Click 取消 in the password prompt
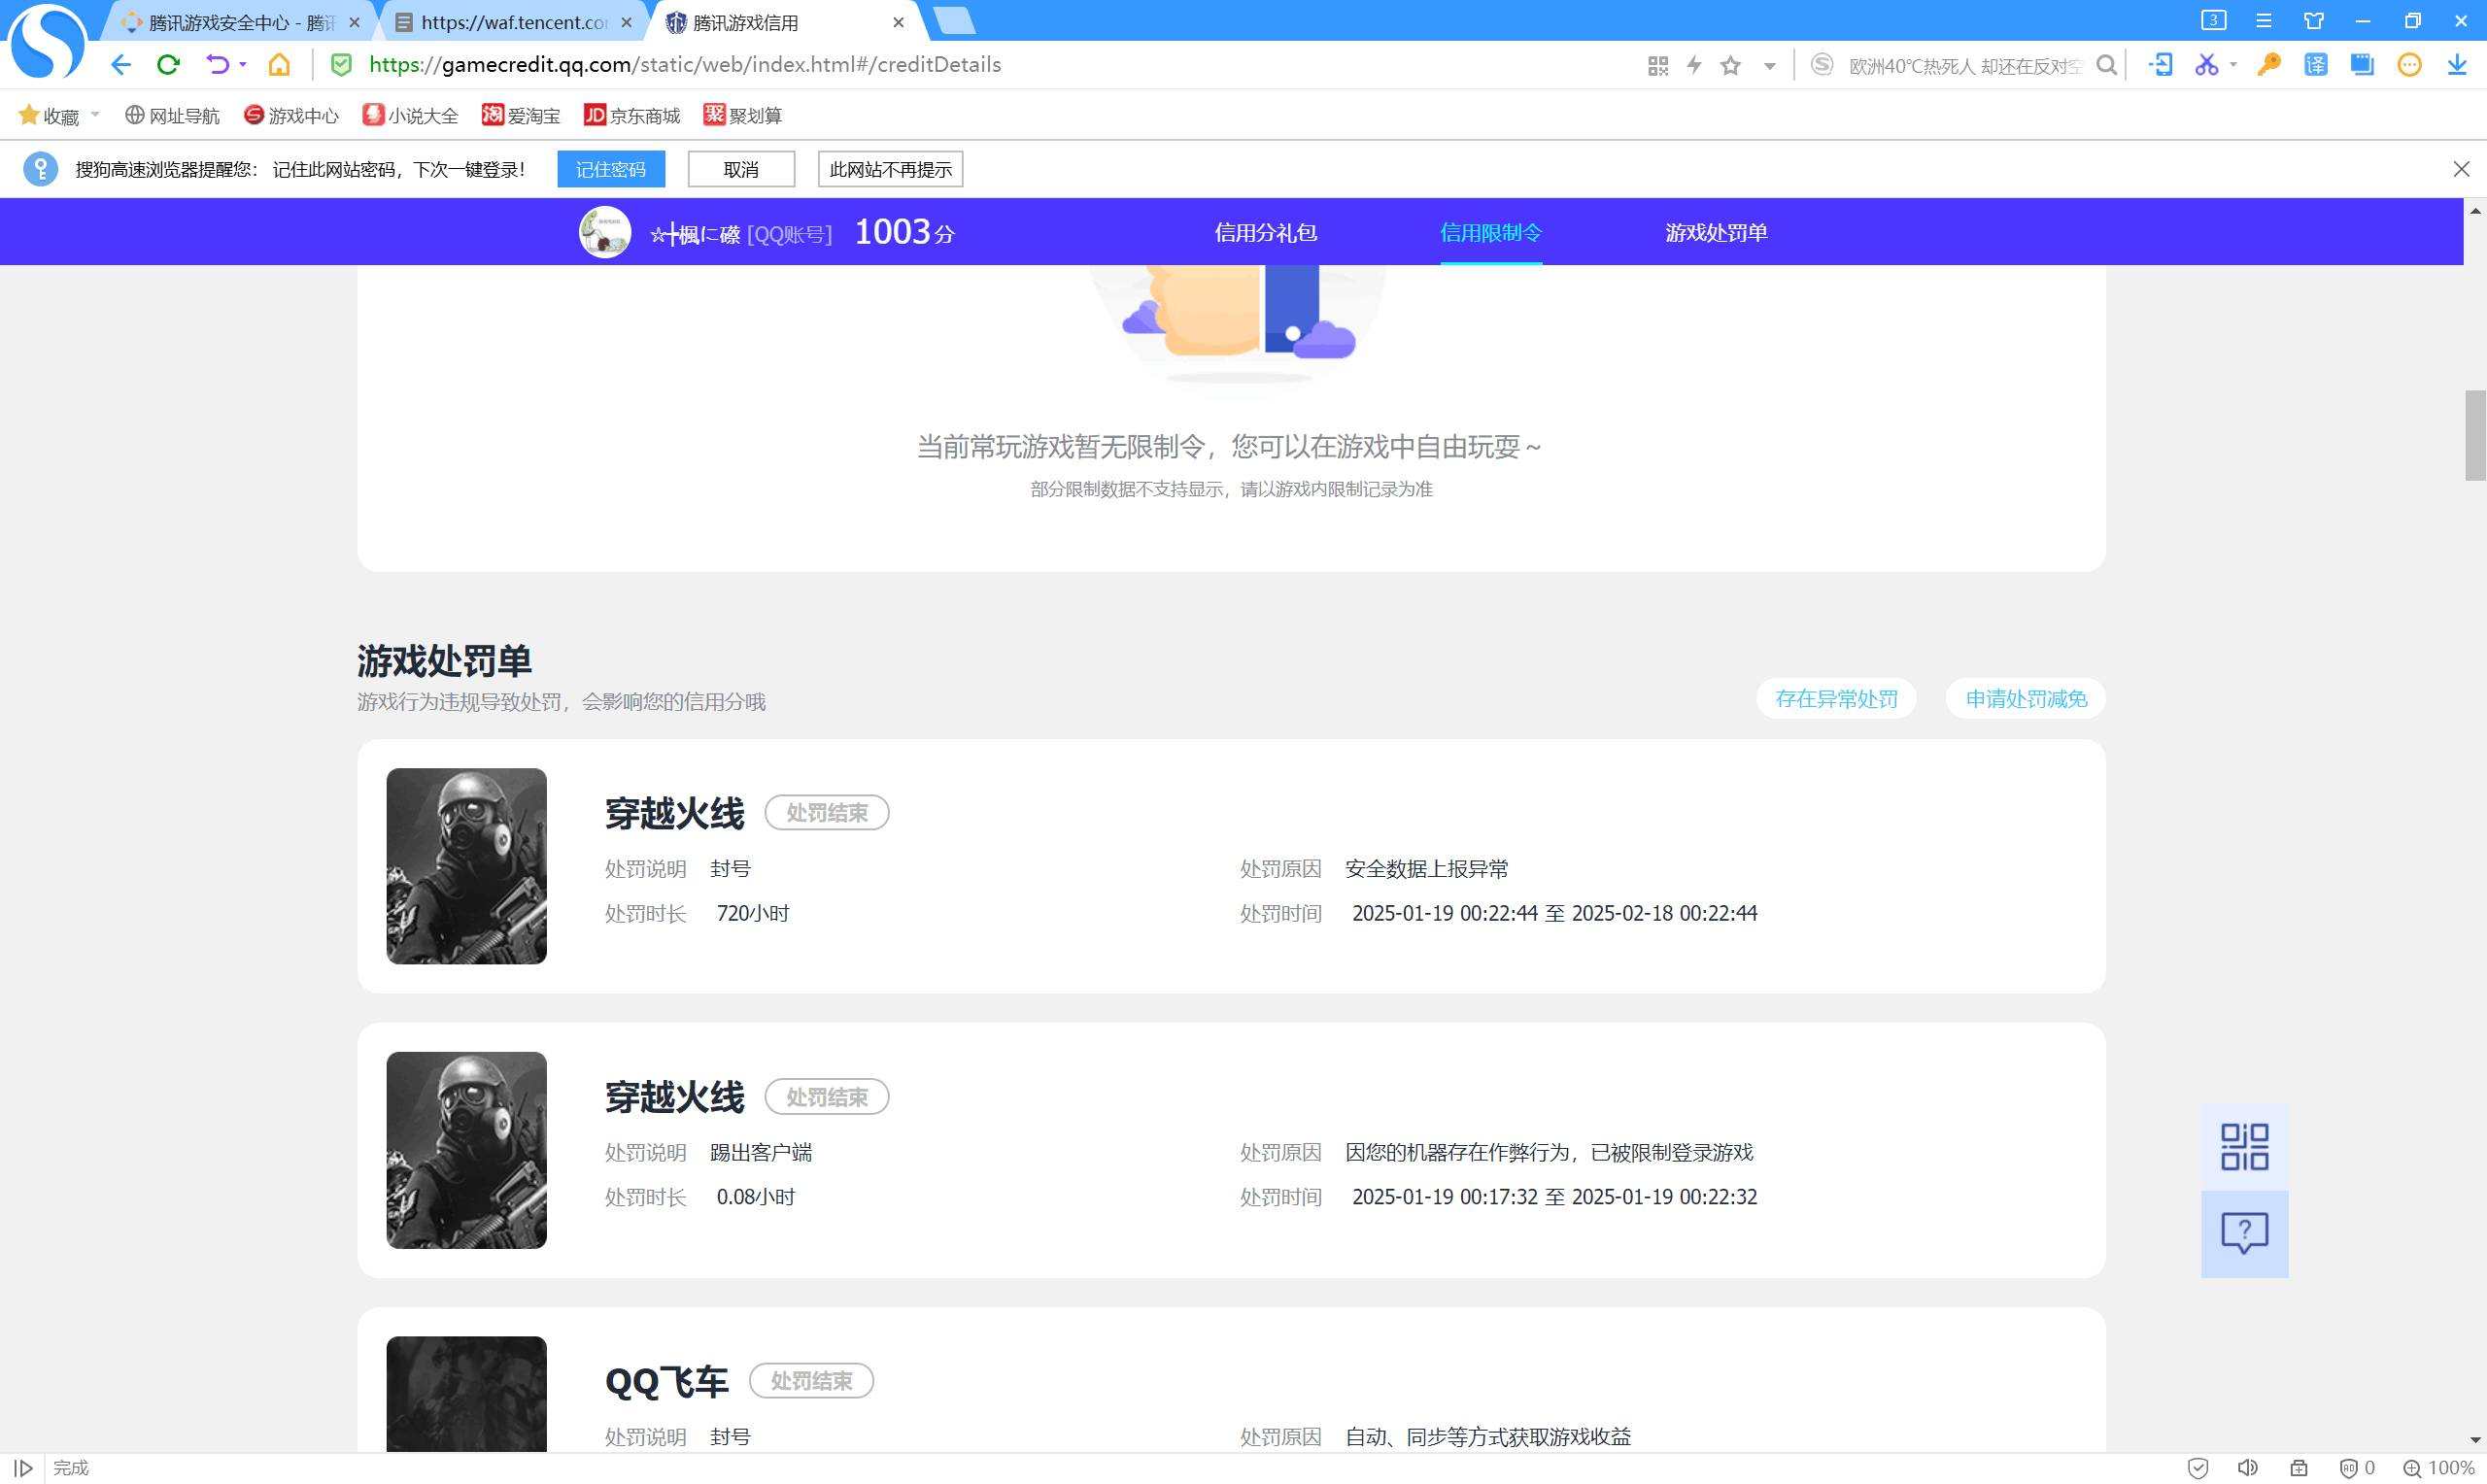Screen dimensions: 2487x1484 (x=741, y=169)
